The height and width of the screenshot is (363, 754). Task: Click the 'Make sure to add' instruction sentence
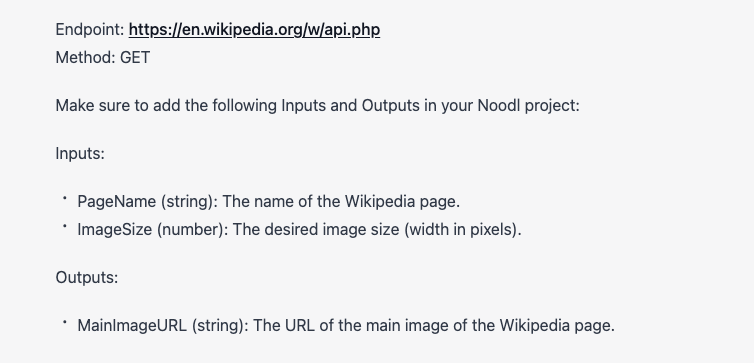coord(318,105)
